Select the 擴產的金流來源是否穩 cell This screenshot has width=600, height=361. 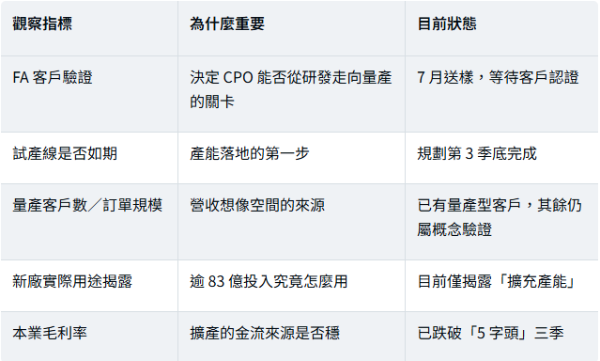click(x=291, y=336)
